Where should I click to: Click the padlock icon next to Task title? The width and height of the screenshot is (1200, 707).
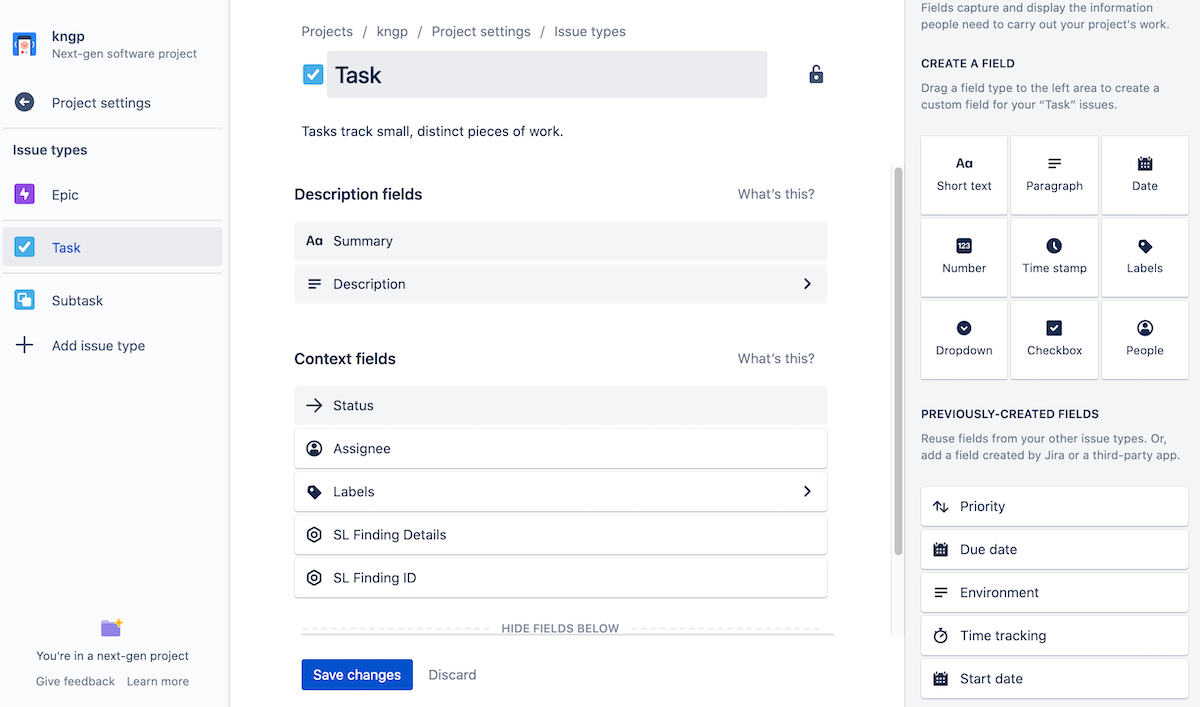(x=816, y=74)
